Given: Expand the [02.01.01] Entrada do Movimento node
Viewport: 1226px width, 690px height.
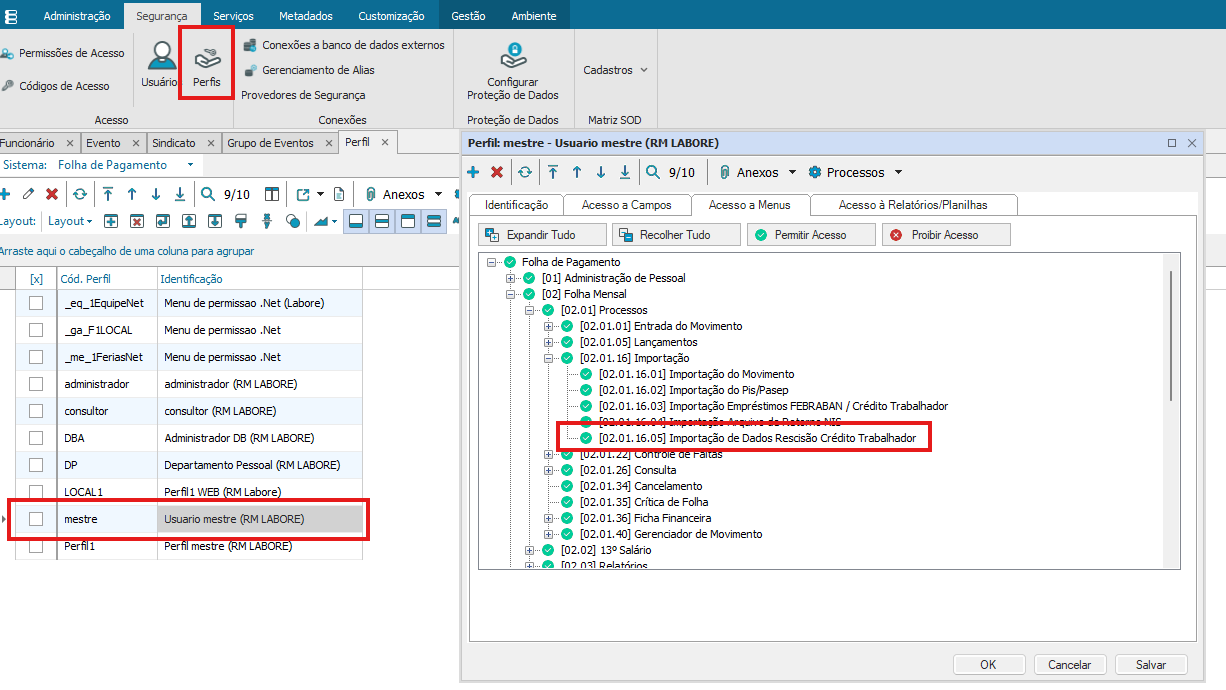Looking at the screenshot, I should [x=549, y=326].
